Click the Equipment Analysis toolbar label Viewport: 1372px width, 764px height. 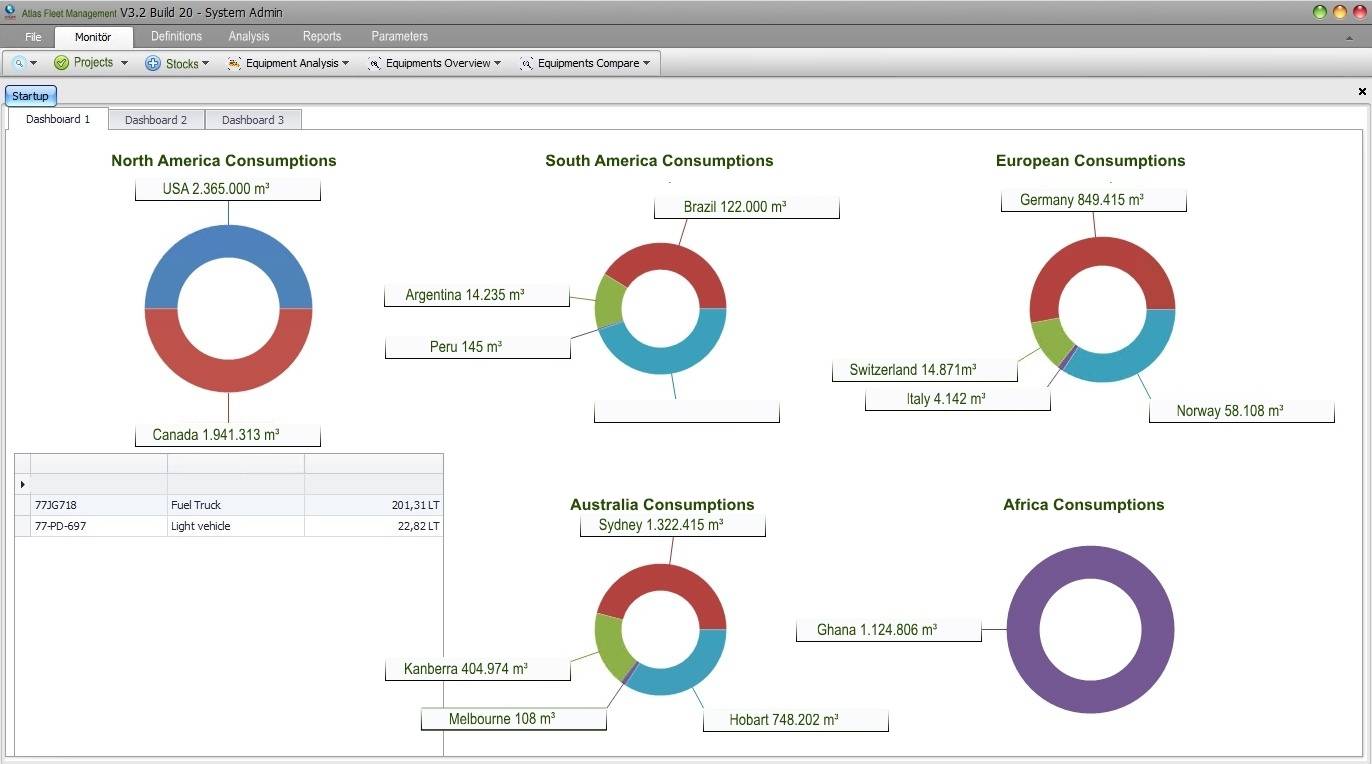[x=292, y=63]
